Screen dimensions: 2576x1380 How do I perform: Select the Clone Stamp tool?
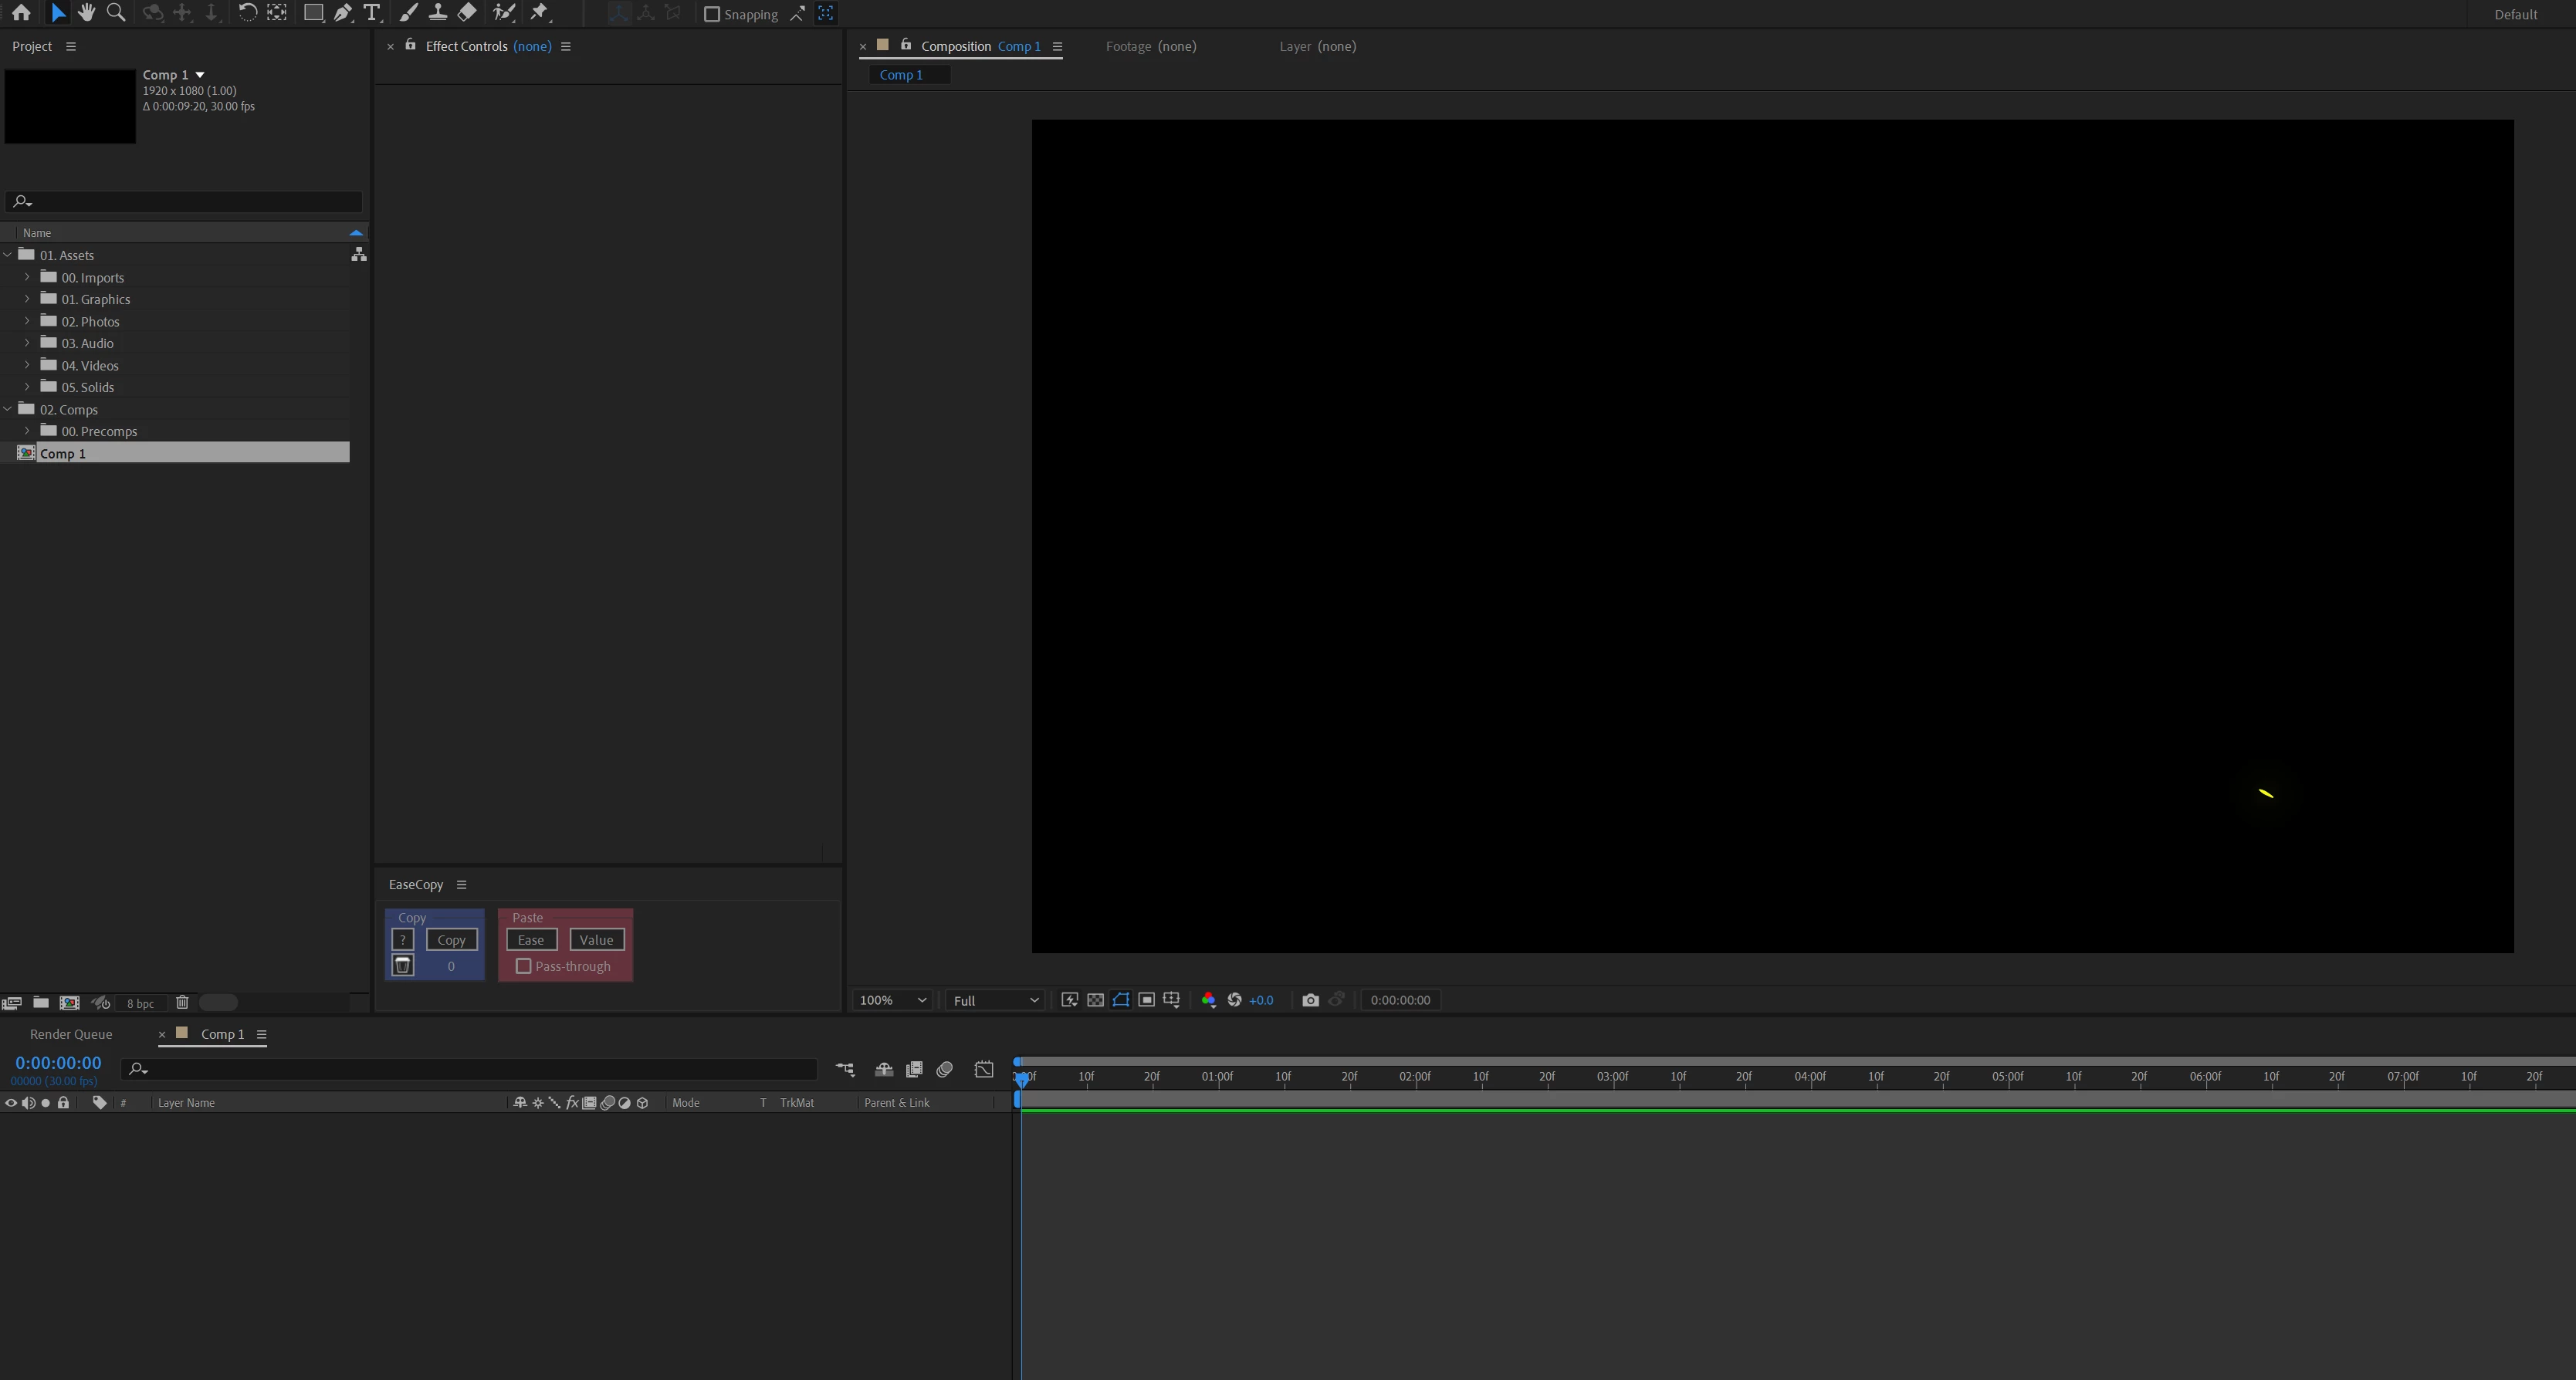[x=437, y=13]
